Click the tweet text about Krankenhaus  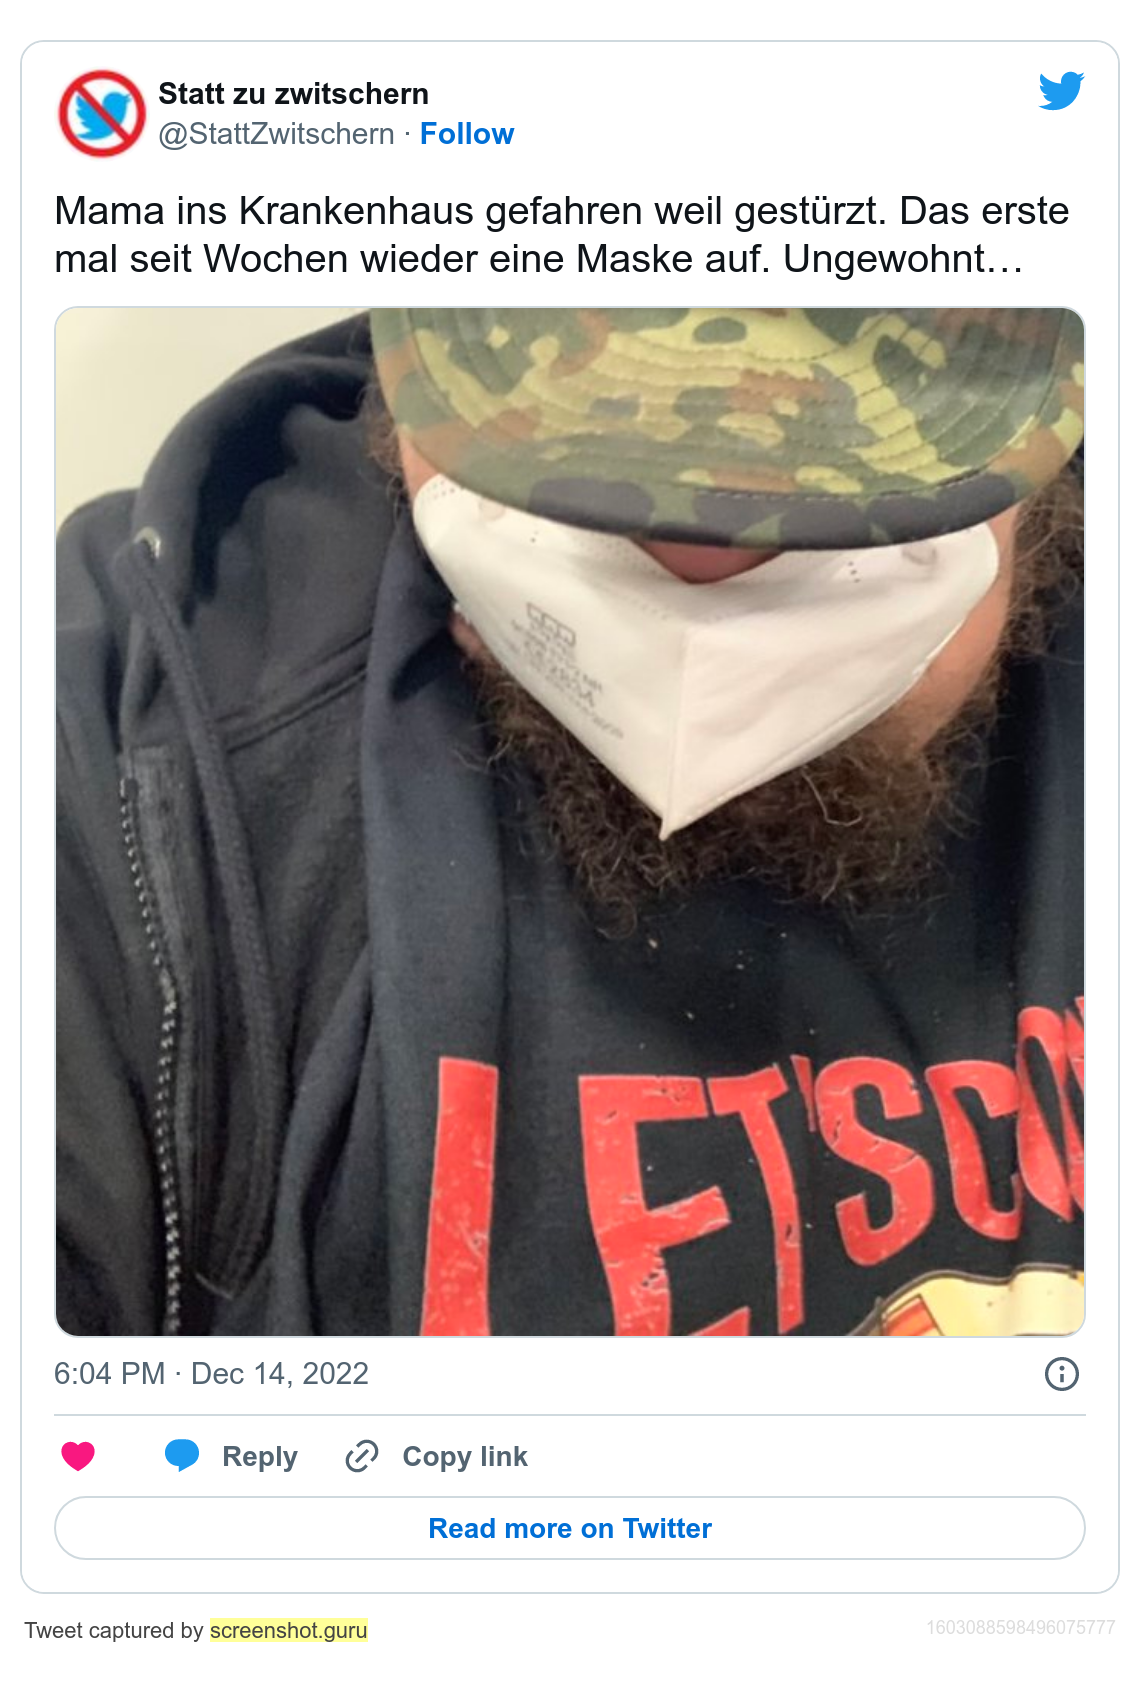click(562, 235)
